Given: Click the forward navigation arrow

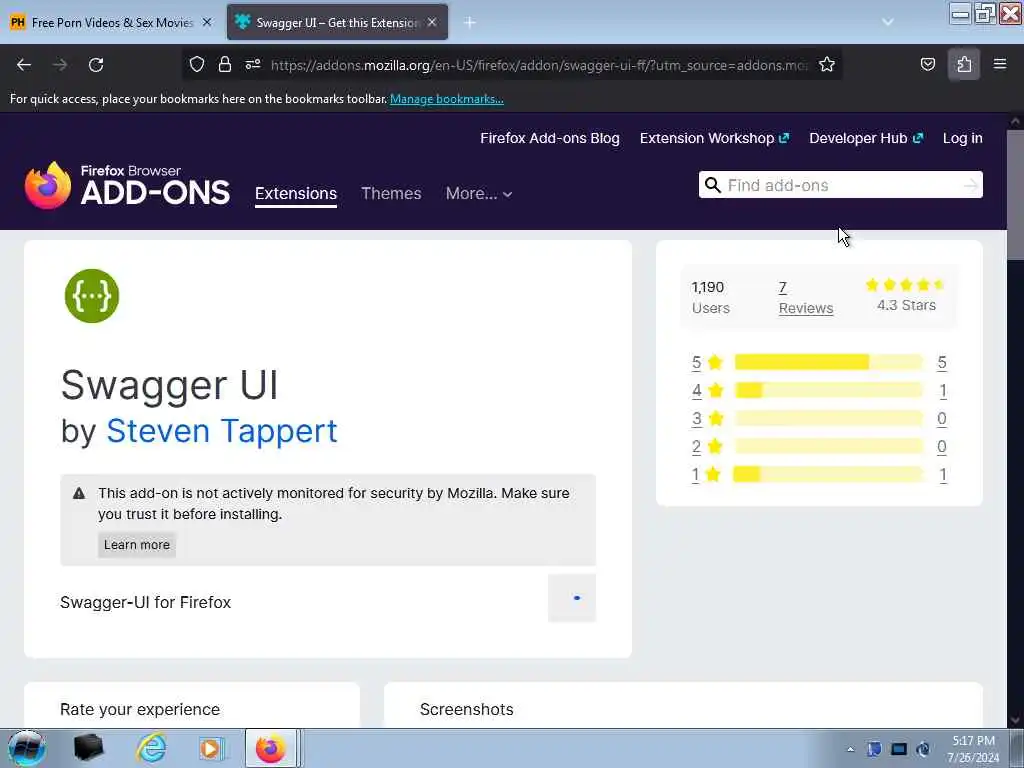Looking at the screenshot, I should pos(60,65).
